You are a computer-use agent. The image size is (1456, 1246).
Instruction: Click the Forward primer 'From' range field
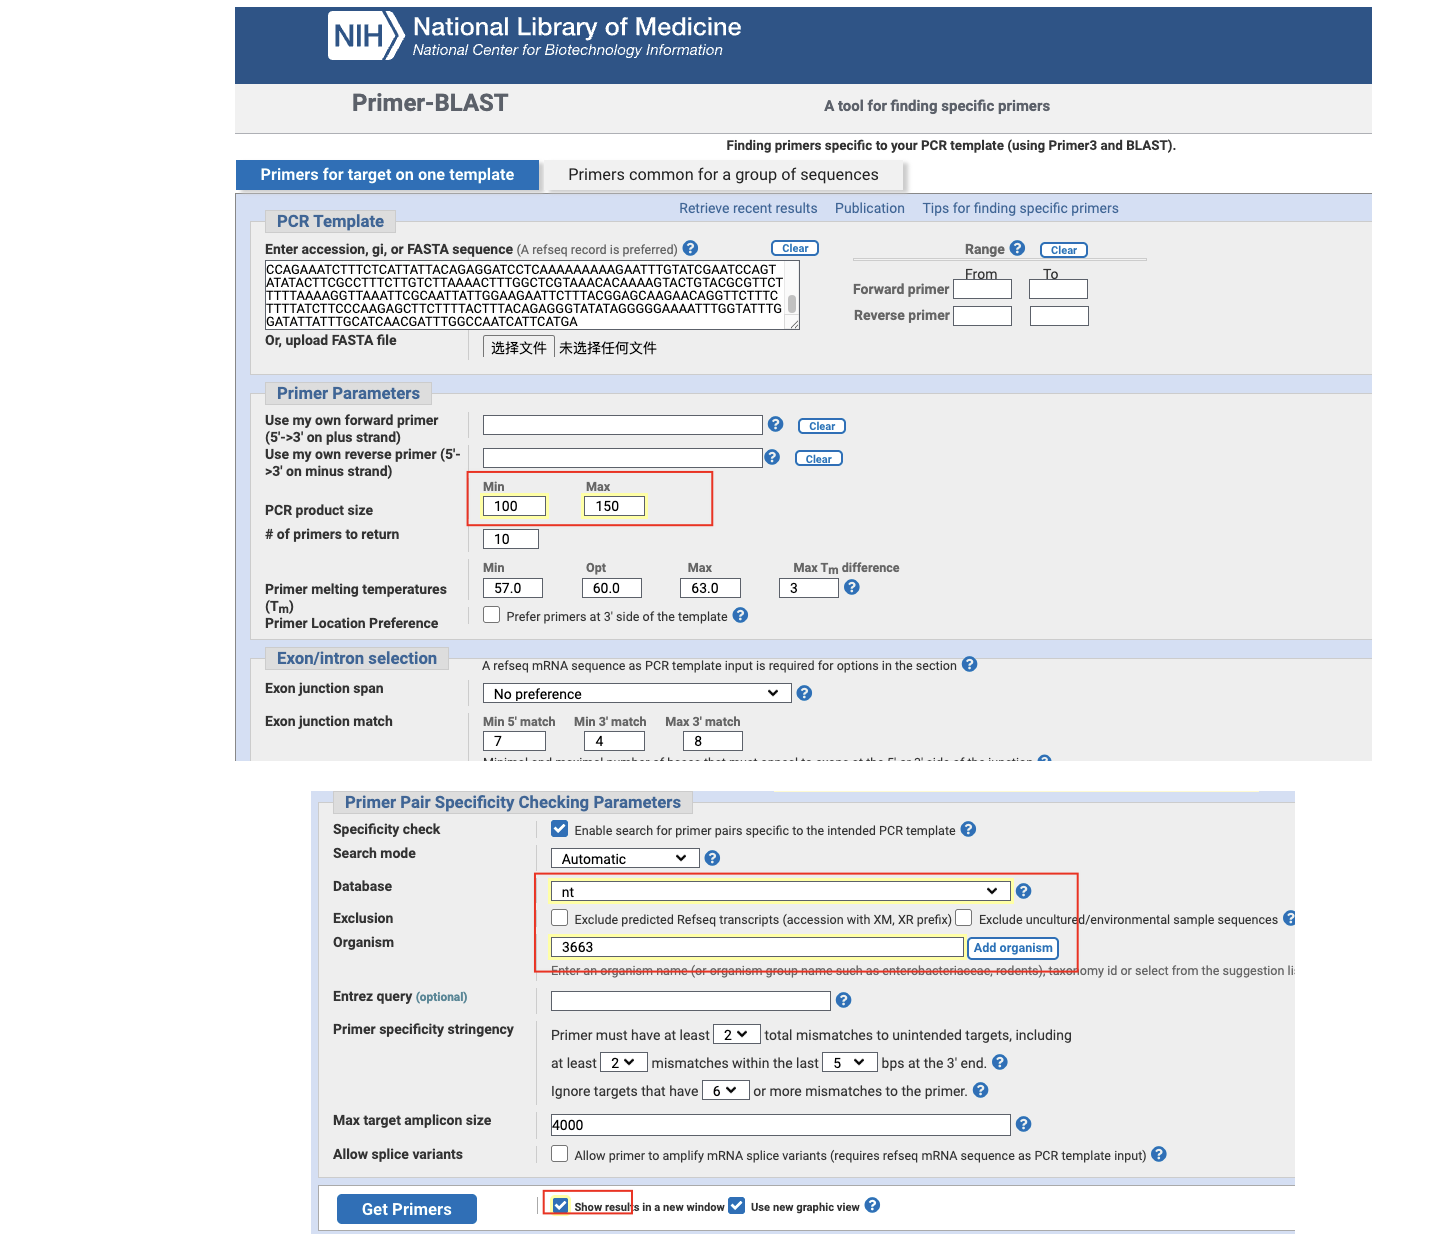coord(983,289)
